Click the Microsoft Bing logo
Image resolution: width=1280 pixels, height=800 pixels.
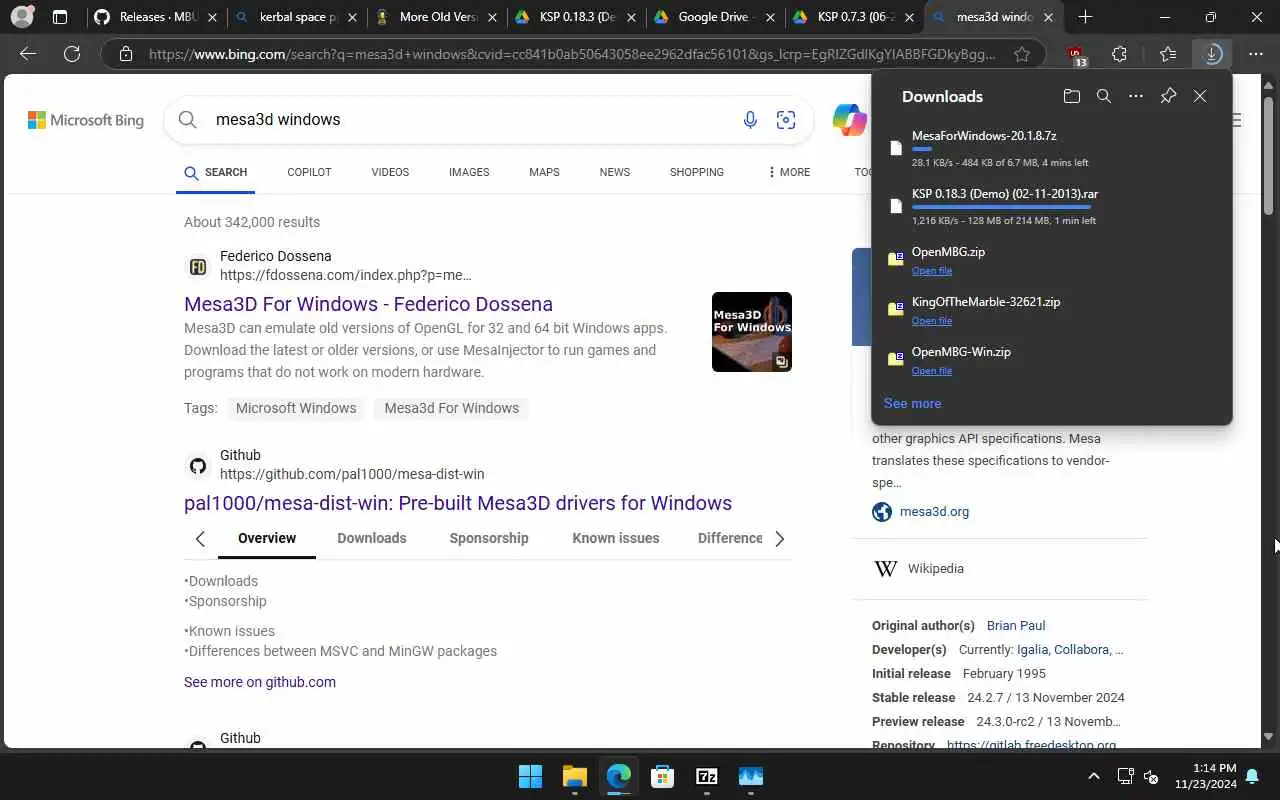(86, 120)
